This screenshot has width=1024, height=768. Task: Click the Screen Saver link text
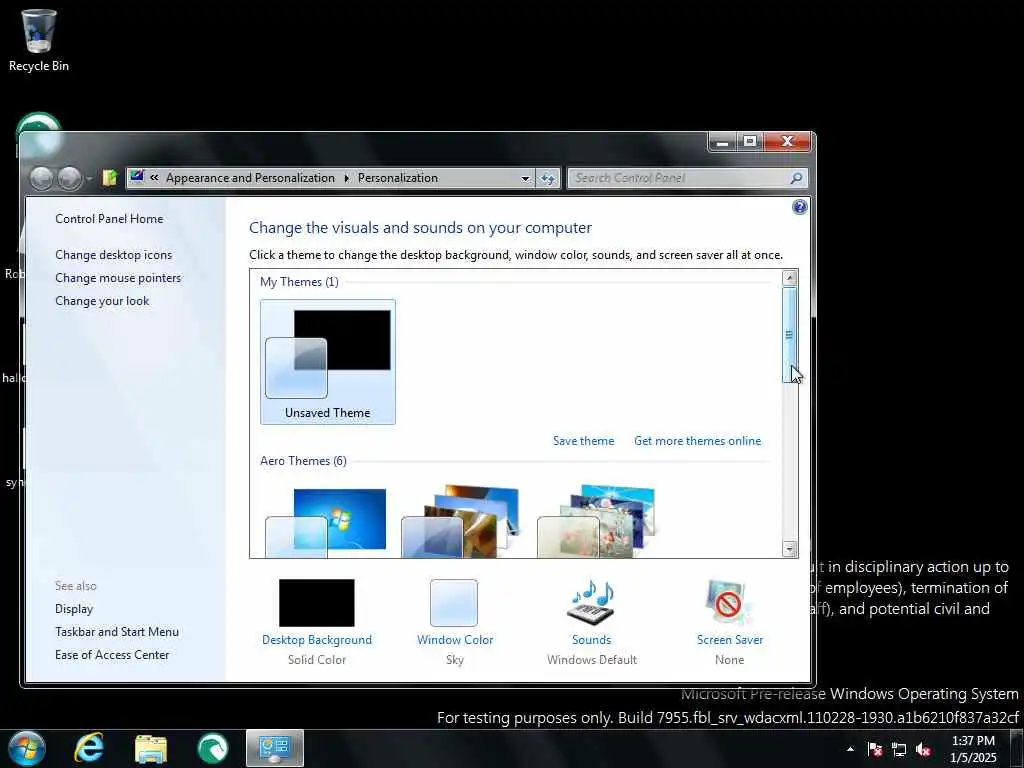(729, 640)
